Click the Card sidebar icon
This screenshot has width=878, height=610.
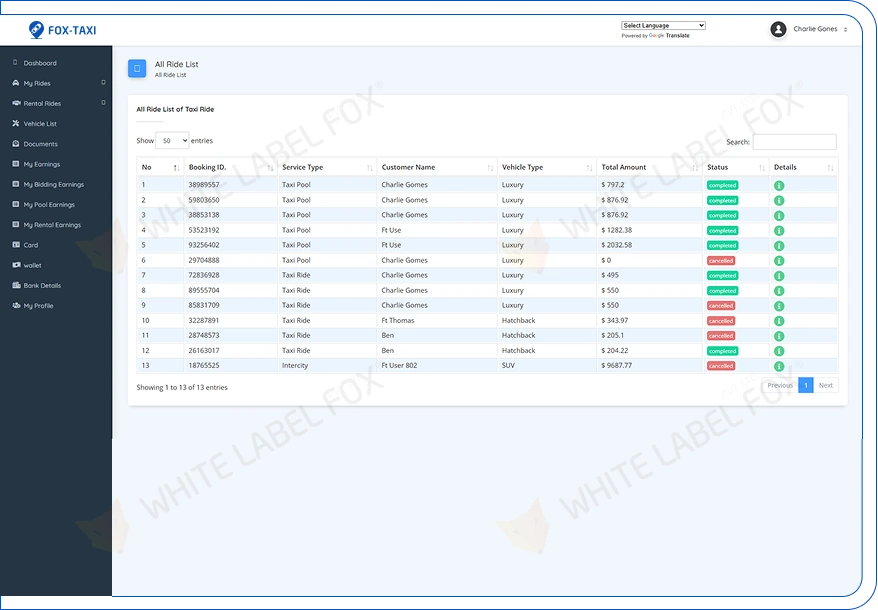click(x=16, y=245)
